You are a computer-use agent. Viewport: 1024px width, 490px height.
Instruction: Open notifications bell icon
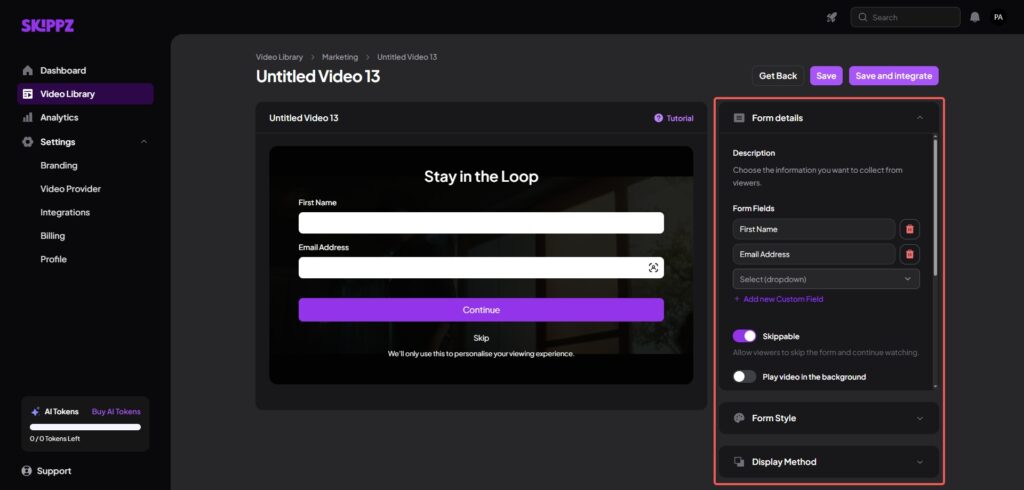pyautogui.click(x=975, y=17)
